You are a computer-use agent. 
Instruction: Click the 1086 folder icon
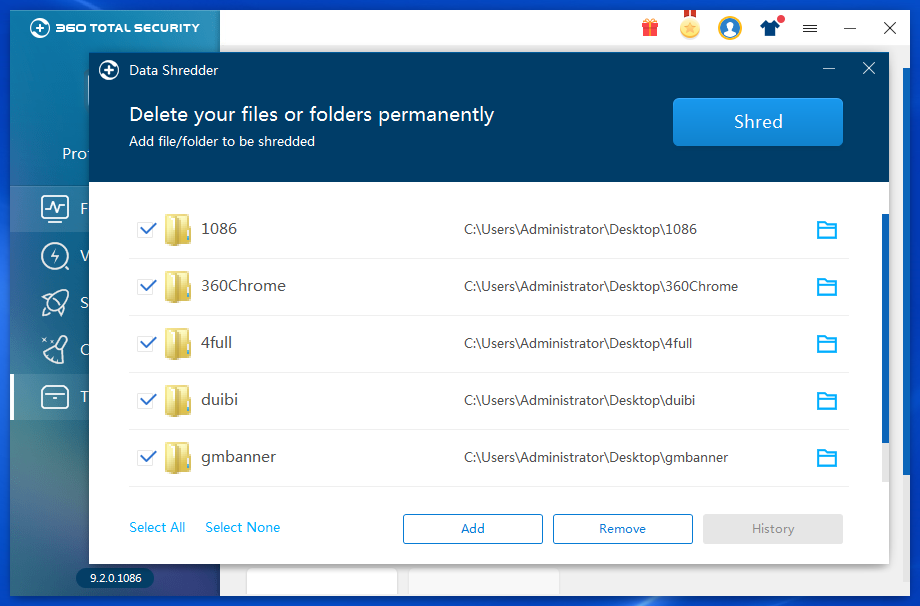(x=177, y=229)
